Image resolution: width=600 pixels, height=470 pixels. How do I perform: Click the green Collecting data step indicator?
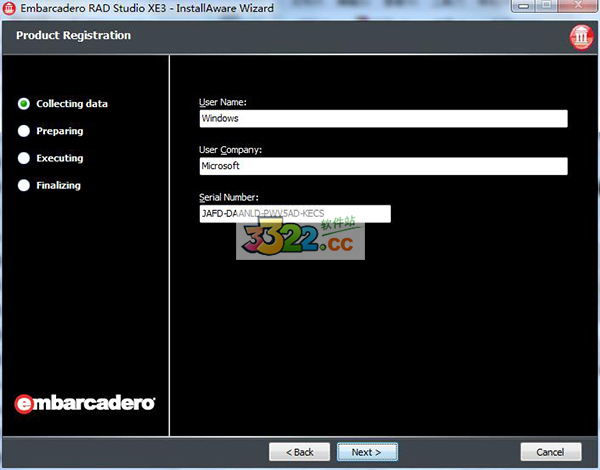coord(24,104)
